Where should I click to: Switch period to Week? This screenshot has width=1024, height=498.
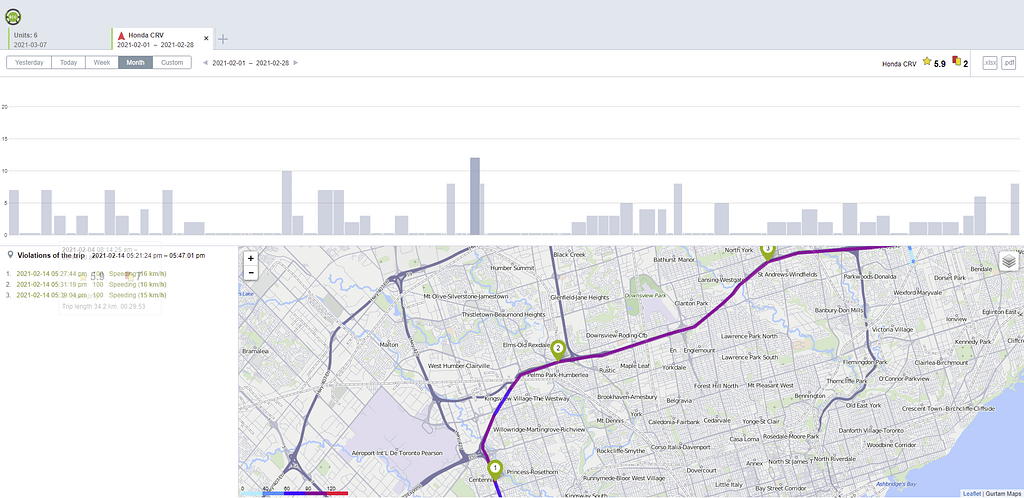(x=101, y=62)
